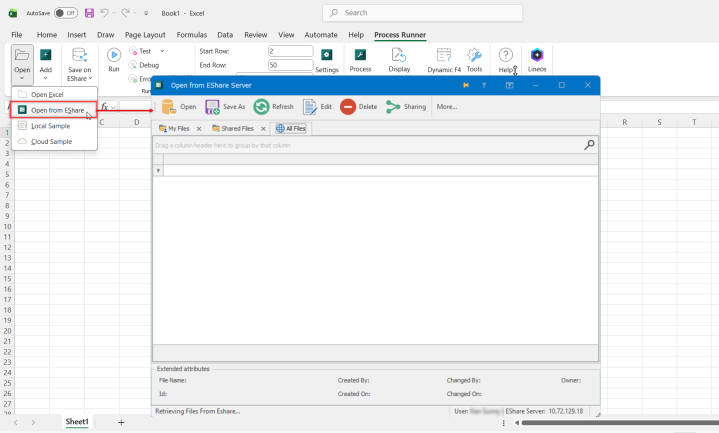
Task: Open the Save on EShare dropdown
Action: [79, 65]
